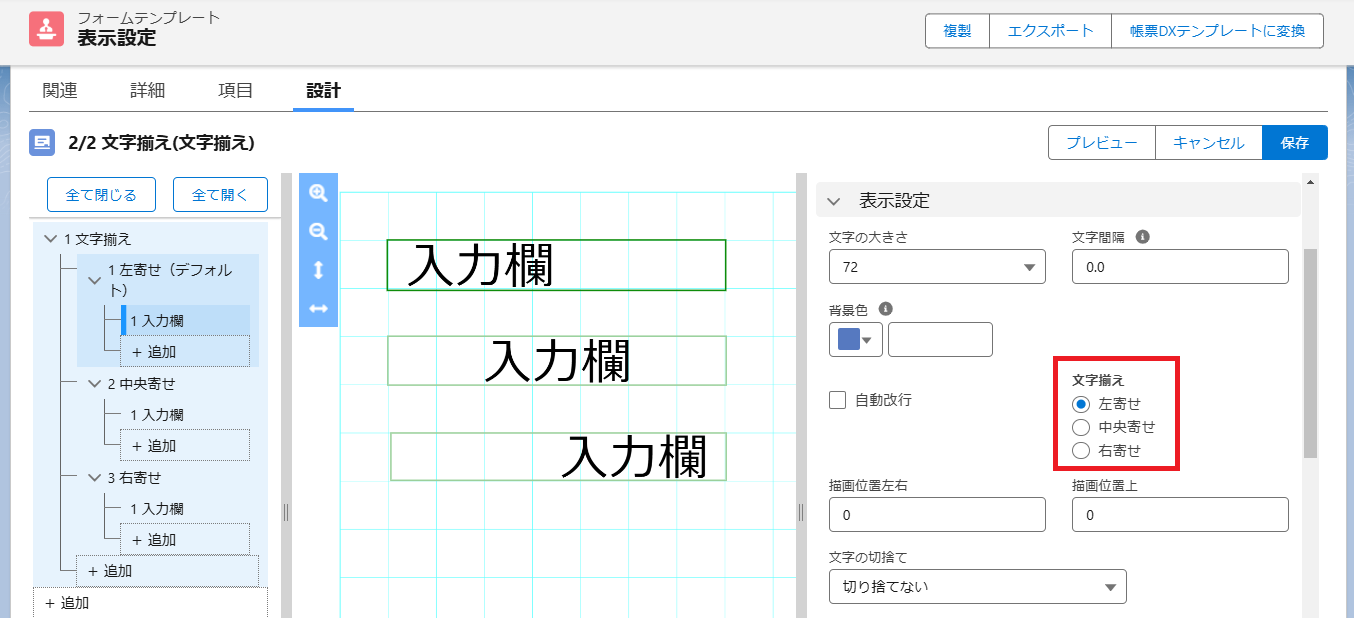The width and height of the screenshot is (1354, 618).
Task: Switch to the 詳細 tab
Action: pyautogui.click(x=147, y=90)
